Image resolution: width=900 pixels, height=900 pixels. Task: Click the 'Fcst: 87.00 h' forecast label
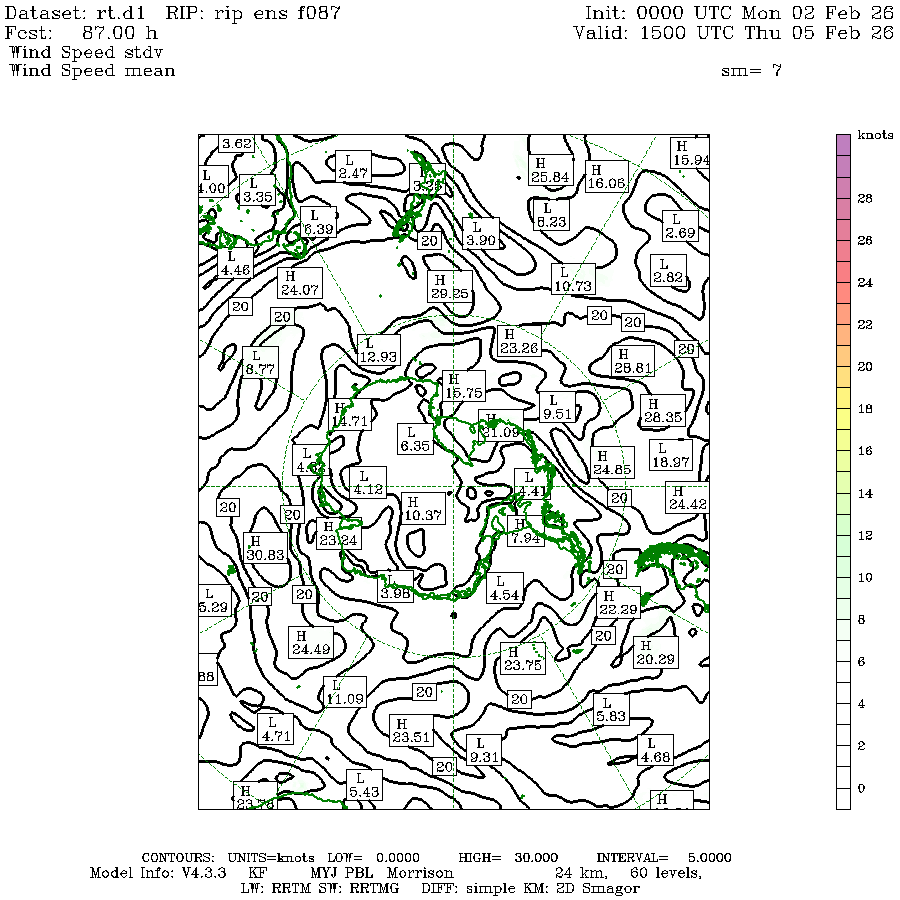click(81, 33)
